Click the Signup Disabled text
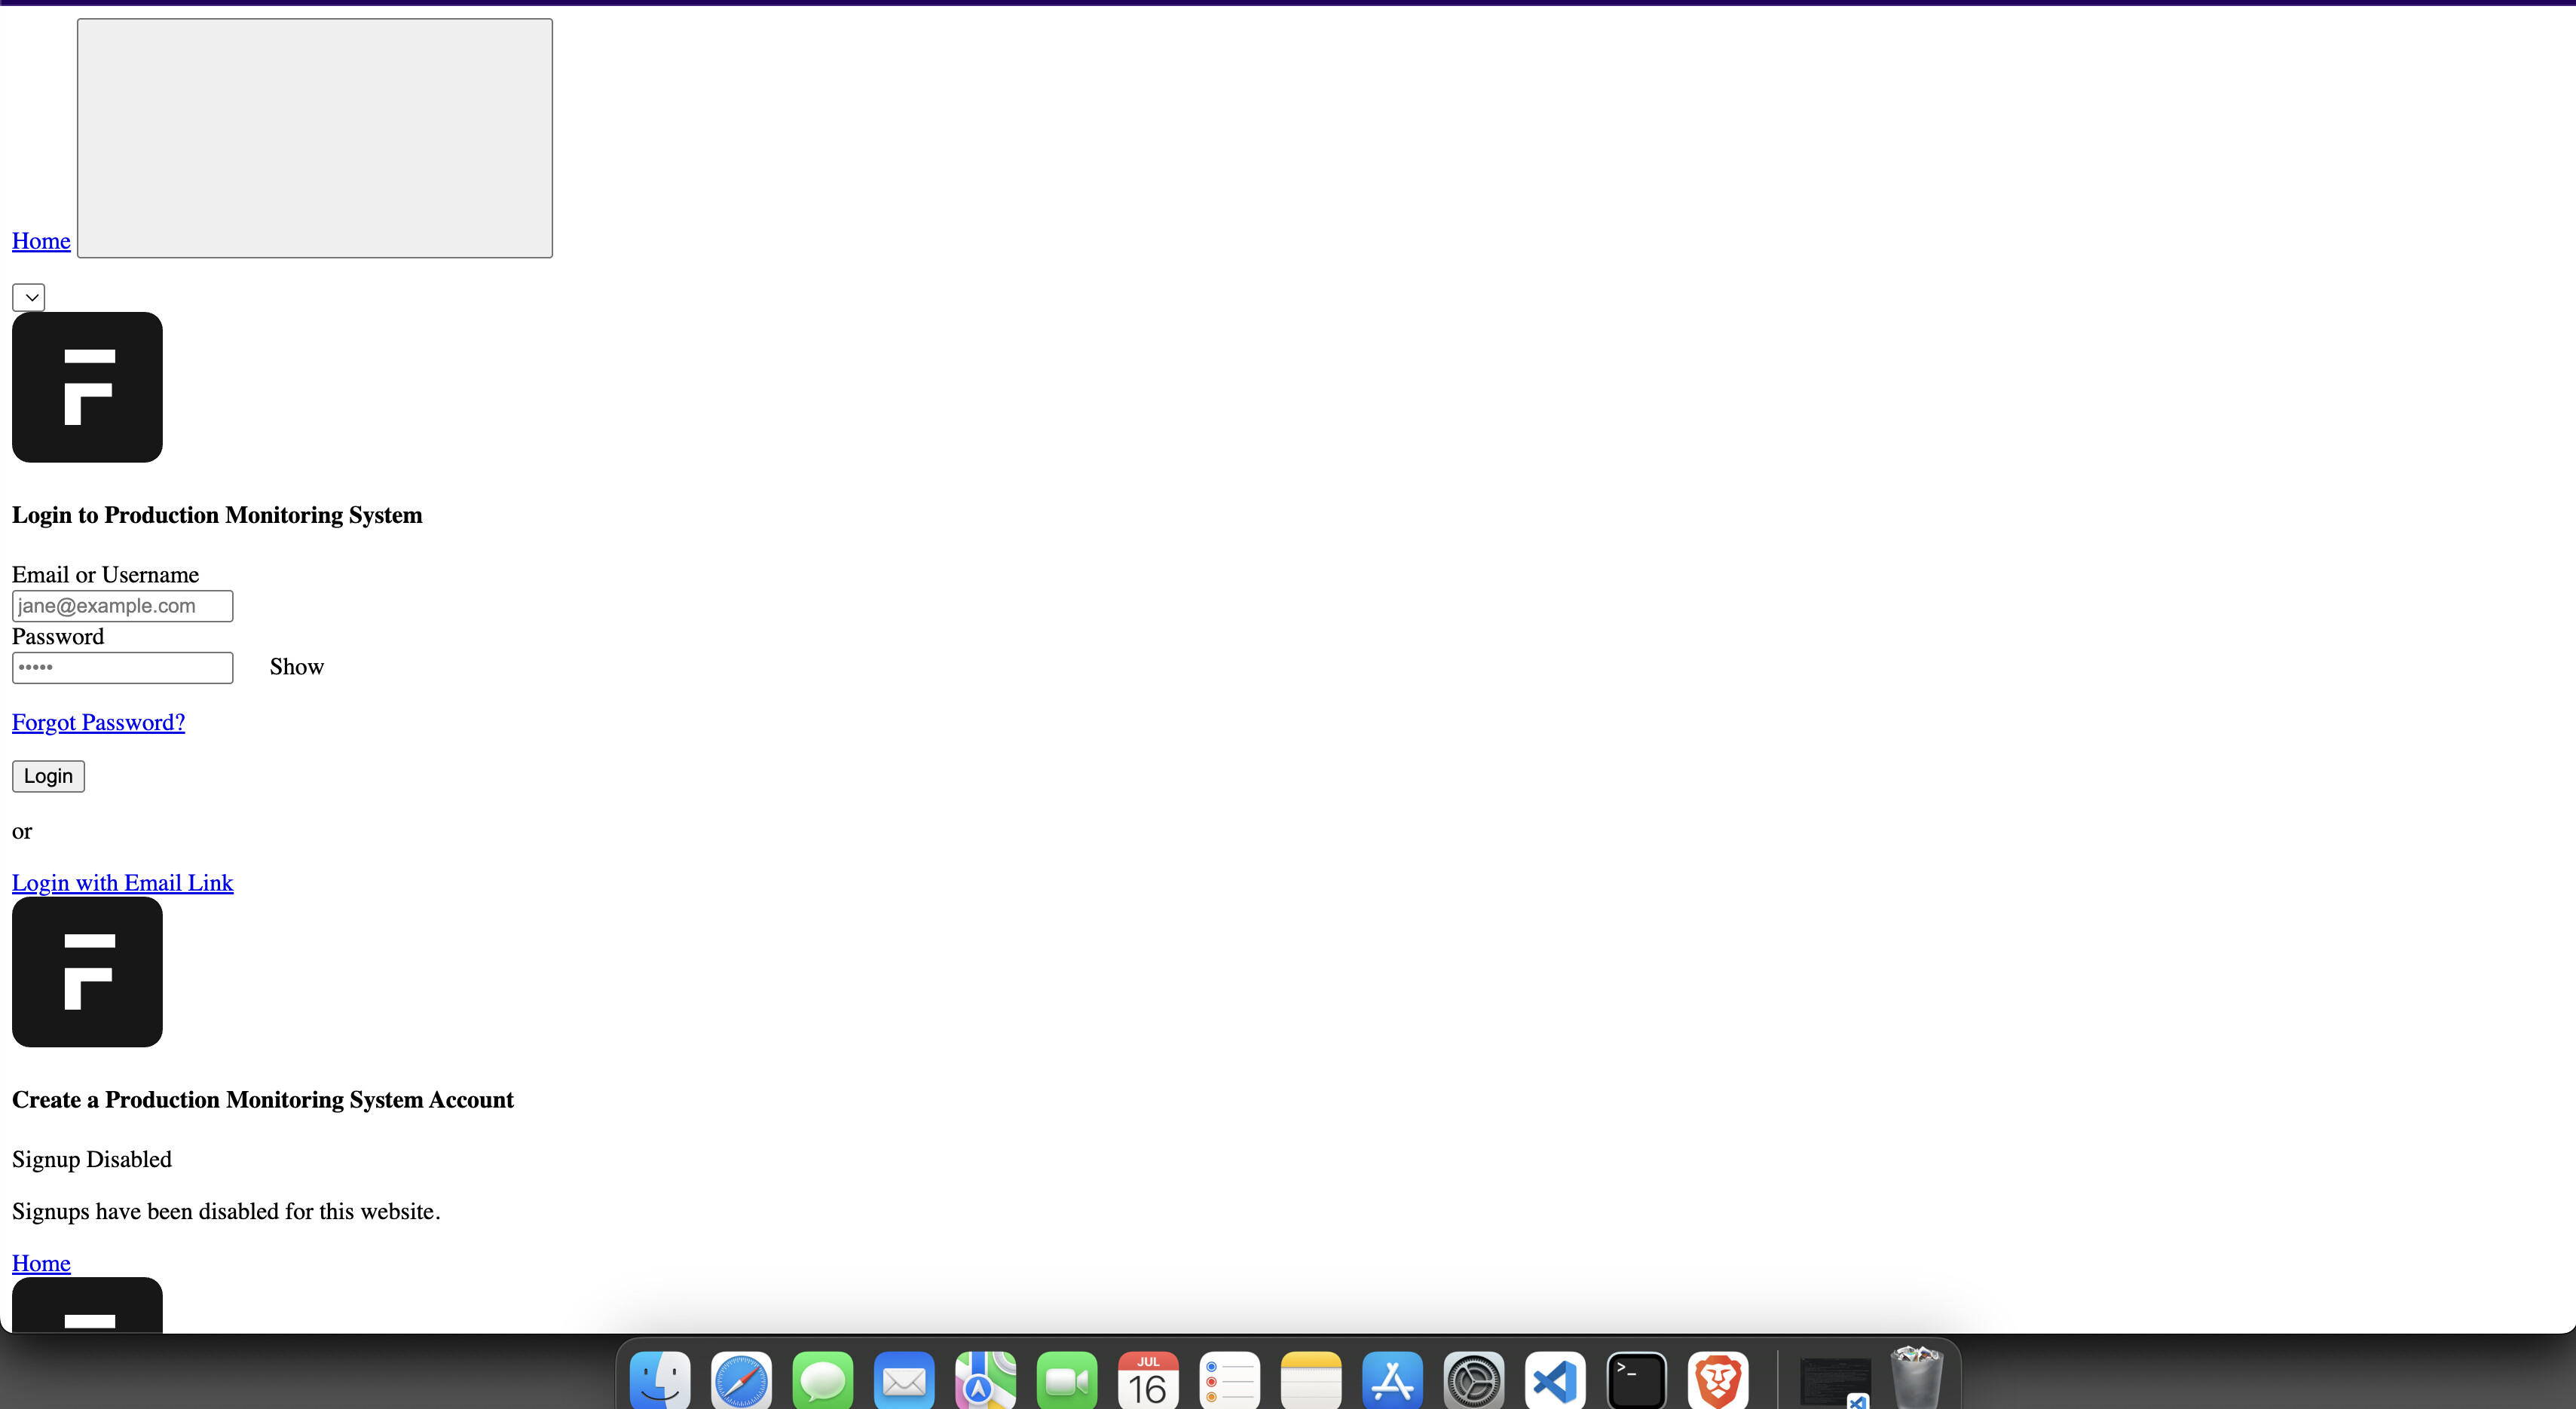The height and width of the screenshot is (1409, 2576). pos(92,1159)
